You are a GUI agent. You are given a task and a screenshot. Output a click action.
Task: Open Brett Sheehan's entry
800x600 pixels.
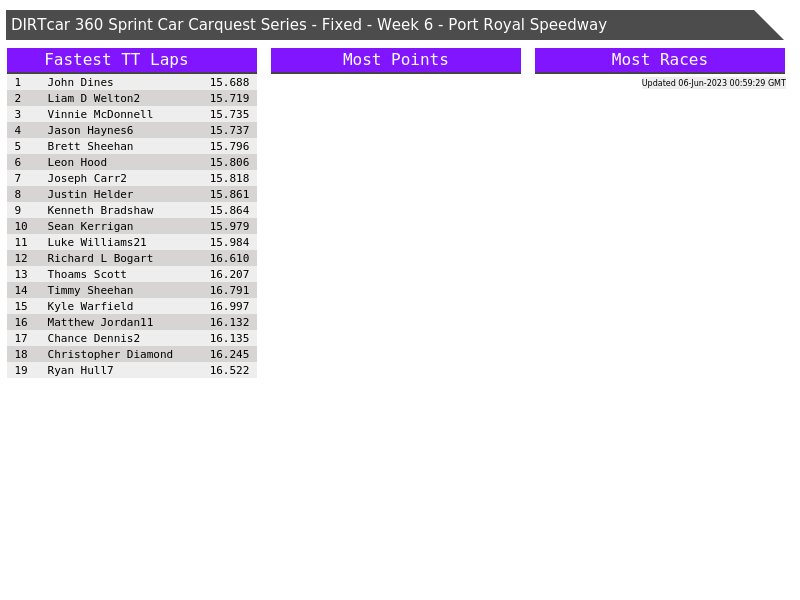[90, 146]
